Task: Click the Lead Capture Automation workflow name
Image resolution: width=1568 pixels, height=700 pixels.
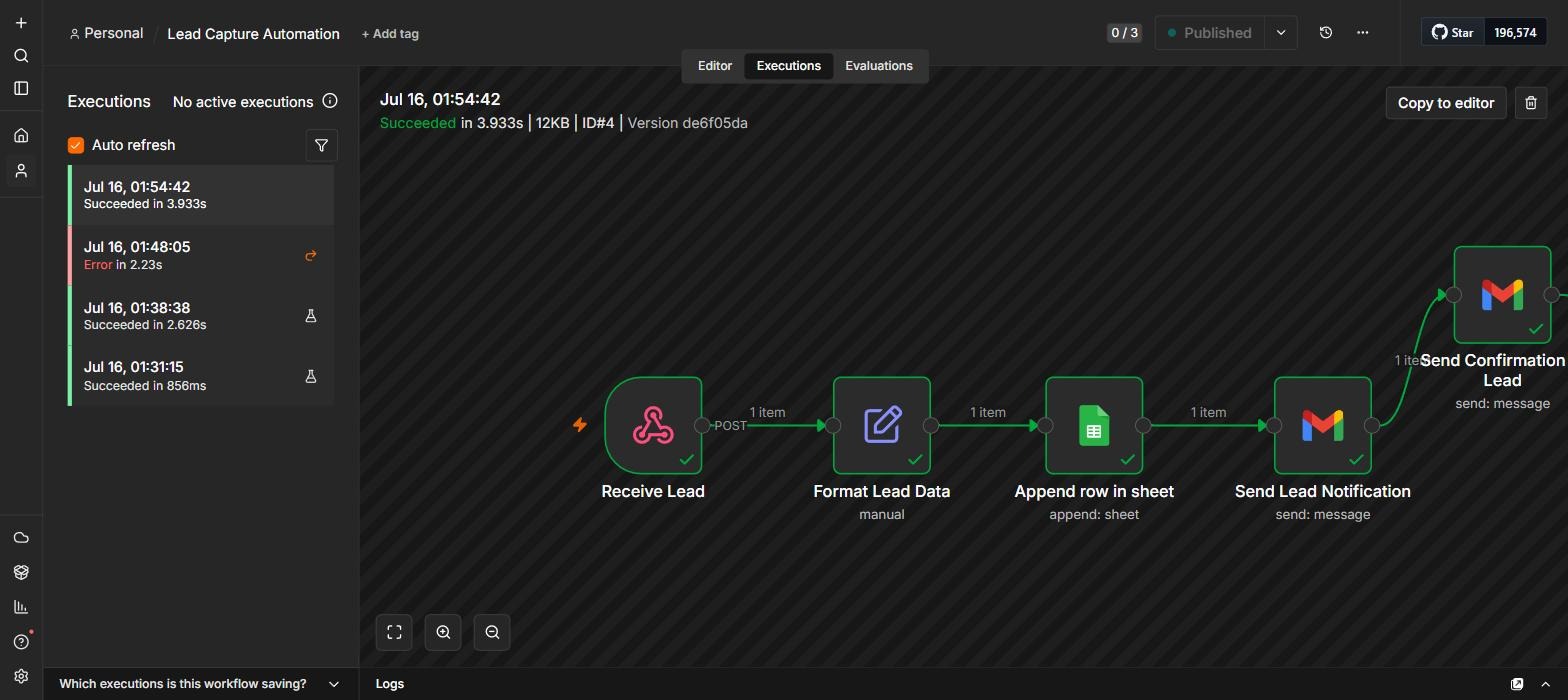Action: point(253,34)
